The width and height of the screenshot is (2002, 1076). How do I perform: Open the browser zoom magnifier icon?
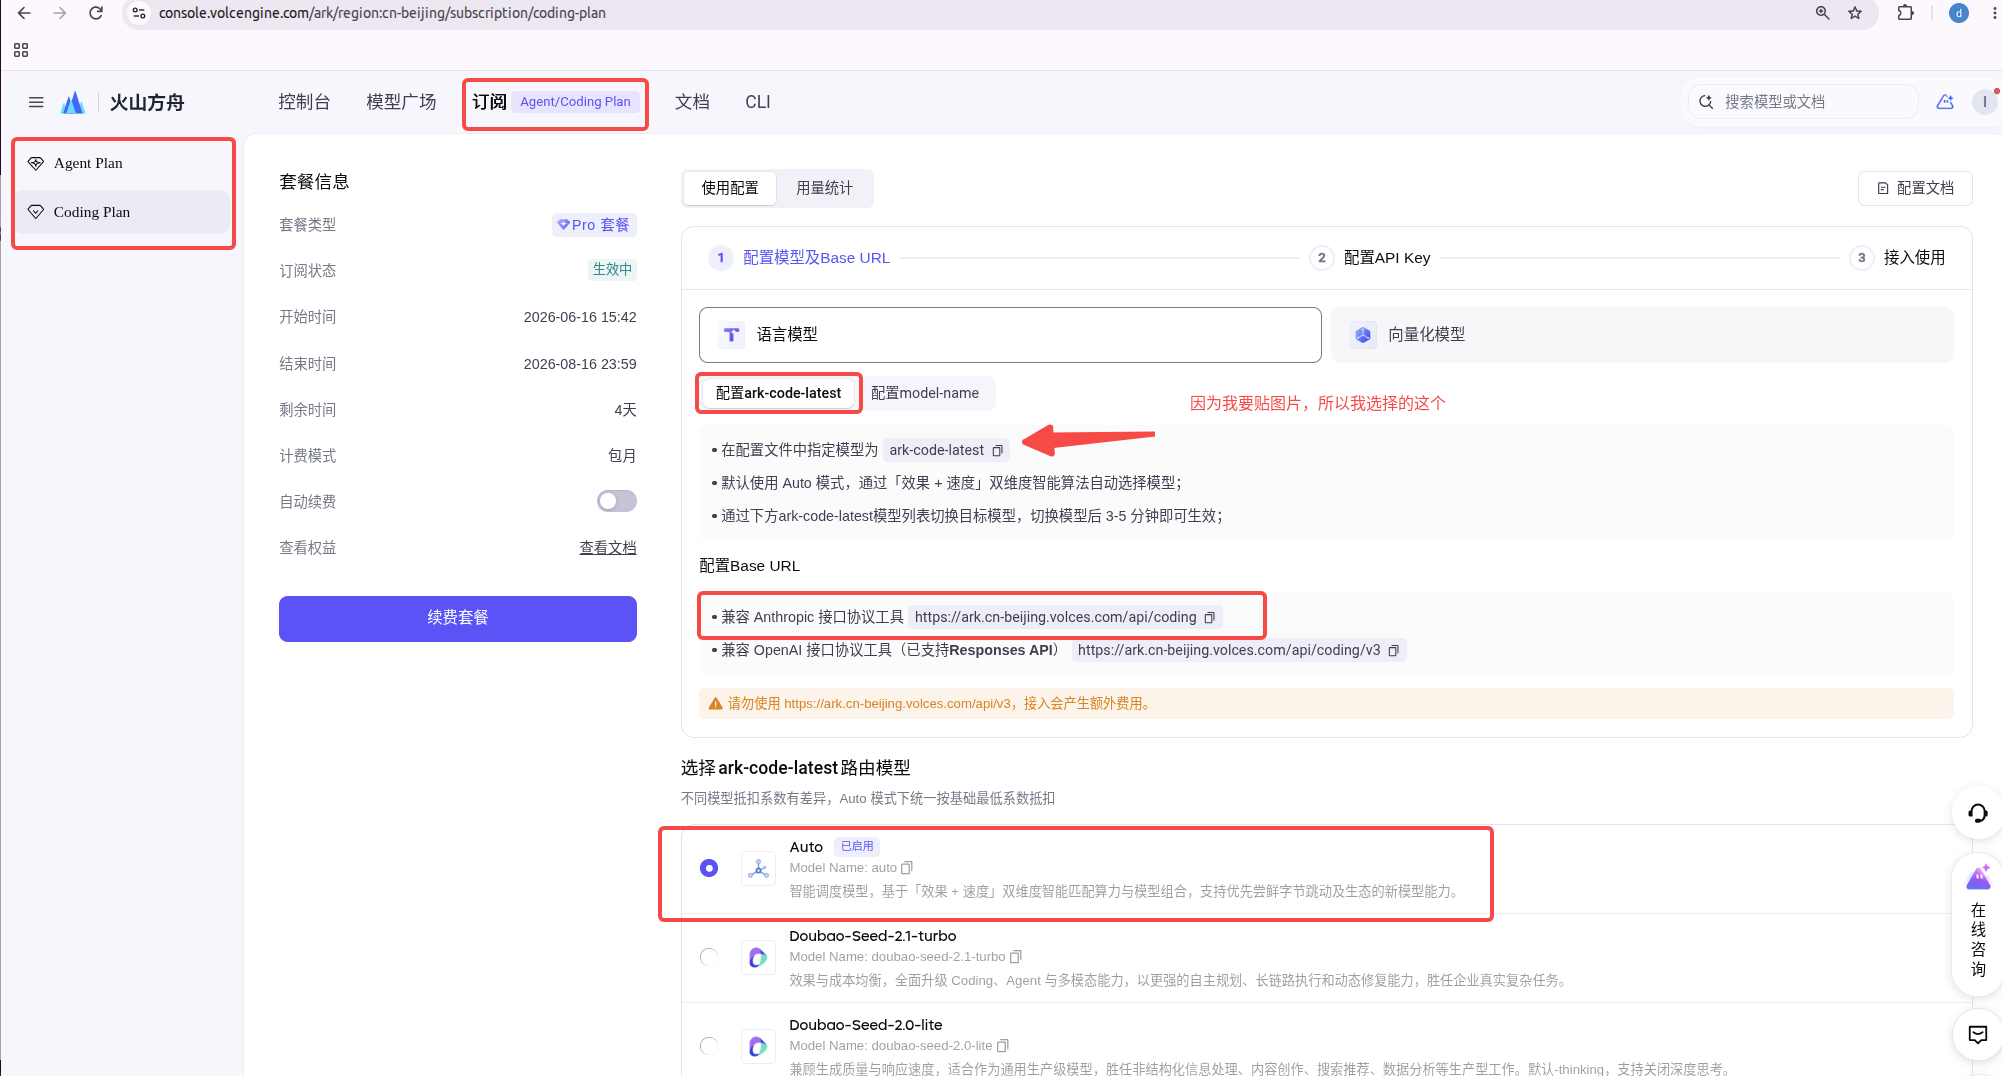point(1823,13)
